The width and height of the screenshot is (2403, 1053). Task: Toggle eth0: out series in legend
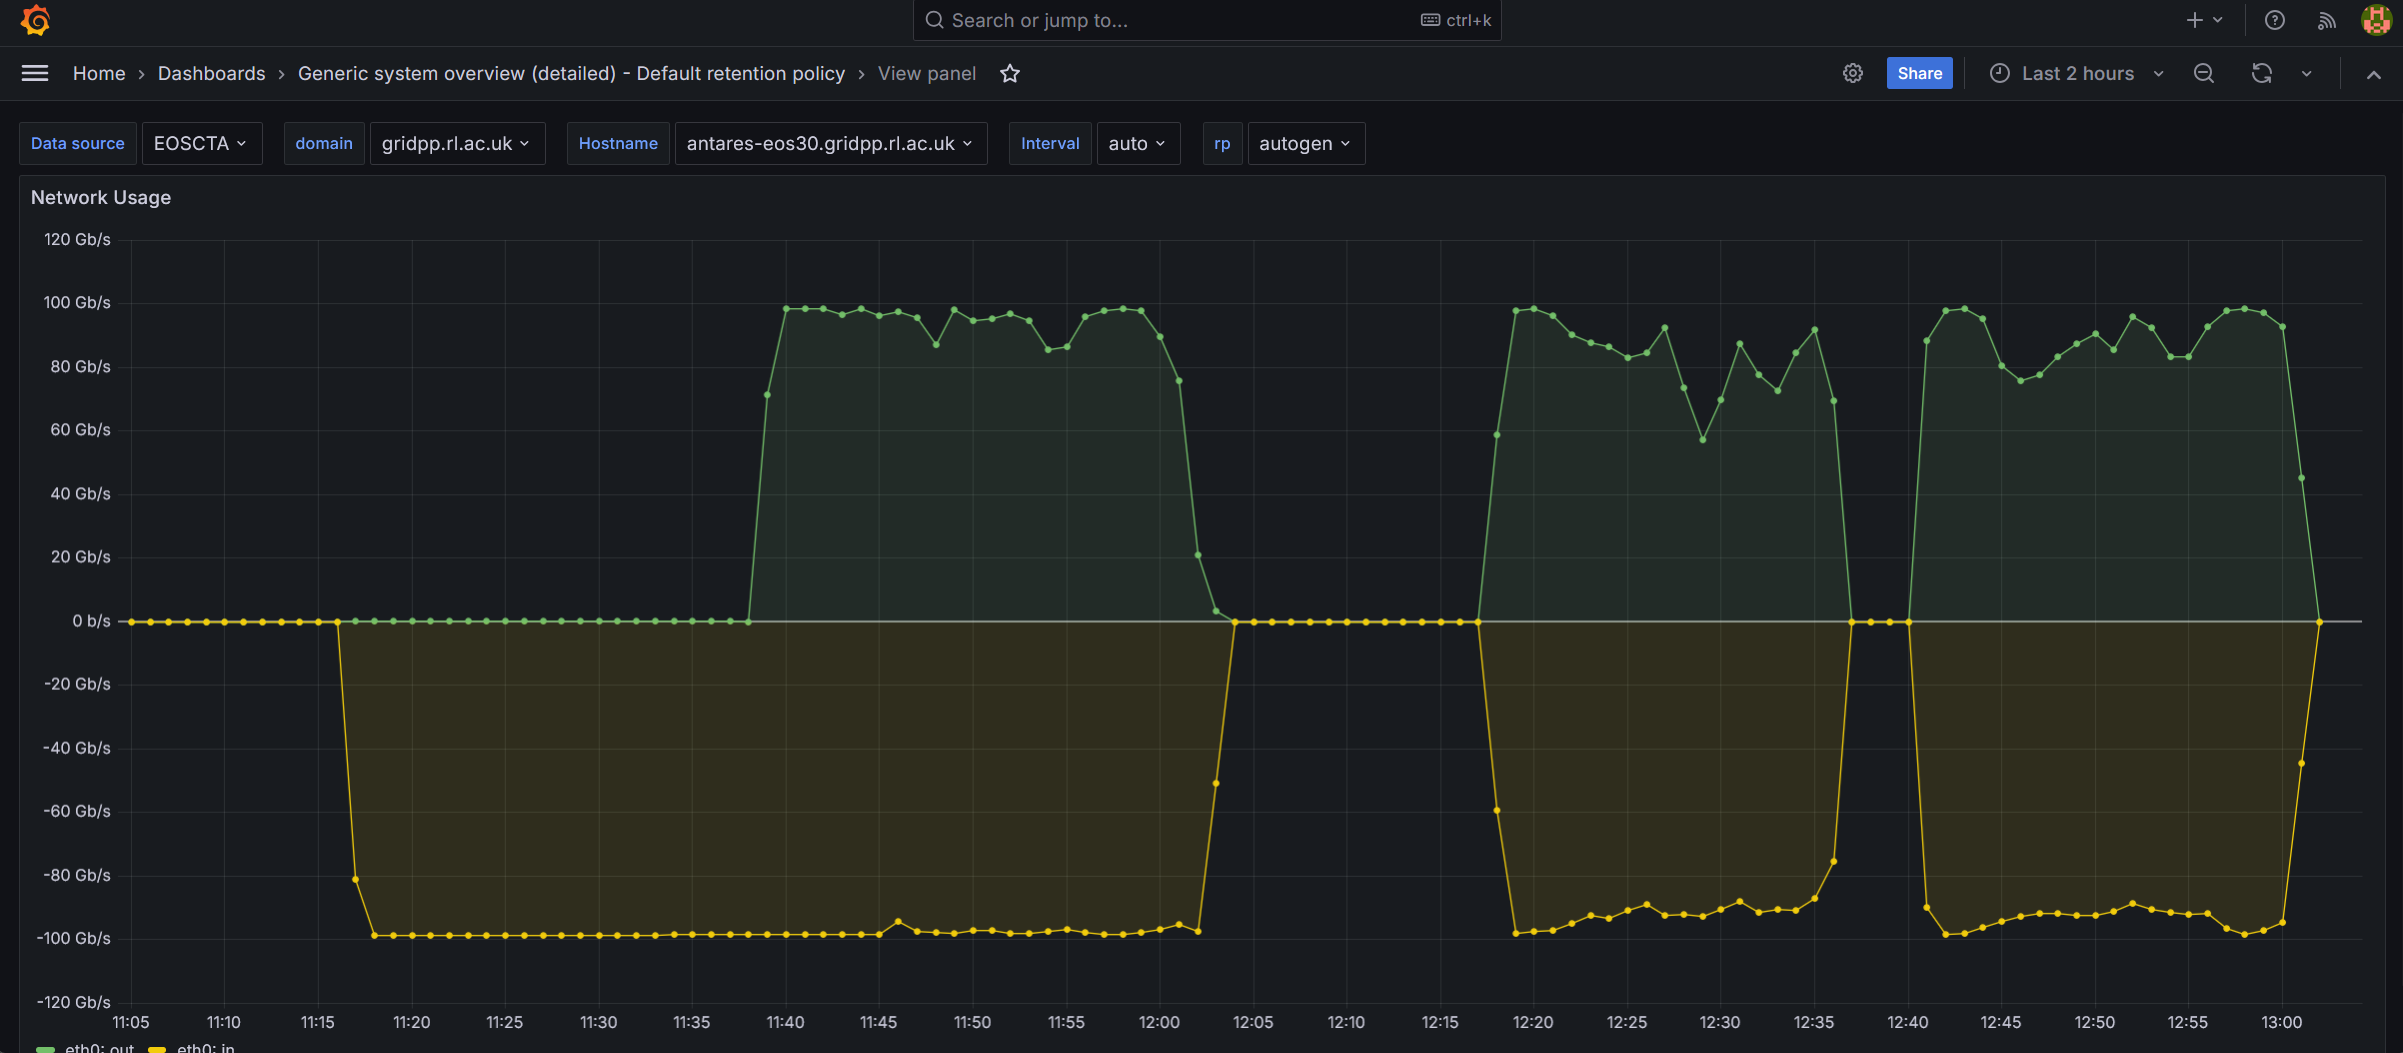tap(98, 1047)
